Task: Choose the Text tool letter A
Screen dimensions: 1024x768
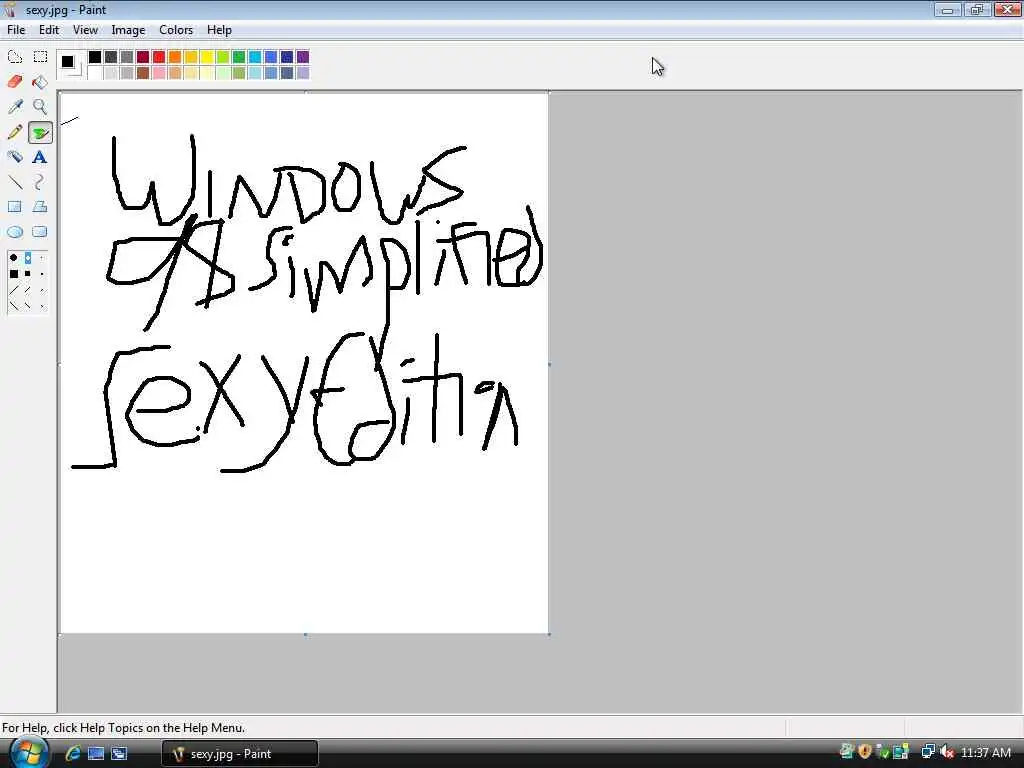Action: tap(40, 157)
